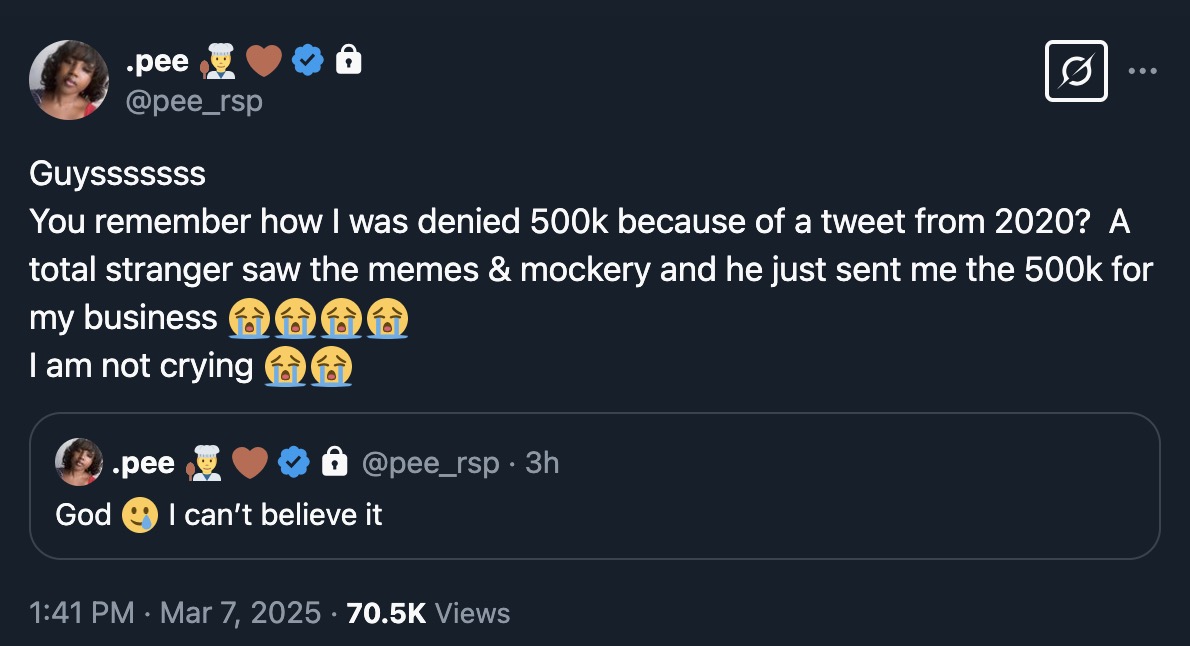Image resolution: width=1190 pixels, height=646 pixels.
Task: Click the brown heart emoji in the header name
Action: coord(265,62)
